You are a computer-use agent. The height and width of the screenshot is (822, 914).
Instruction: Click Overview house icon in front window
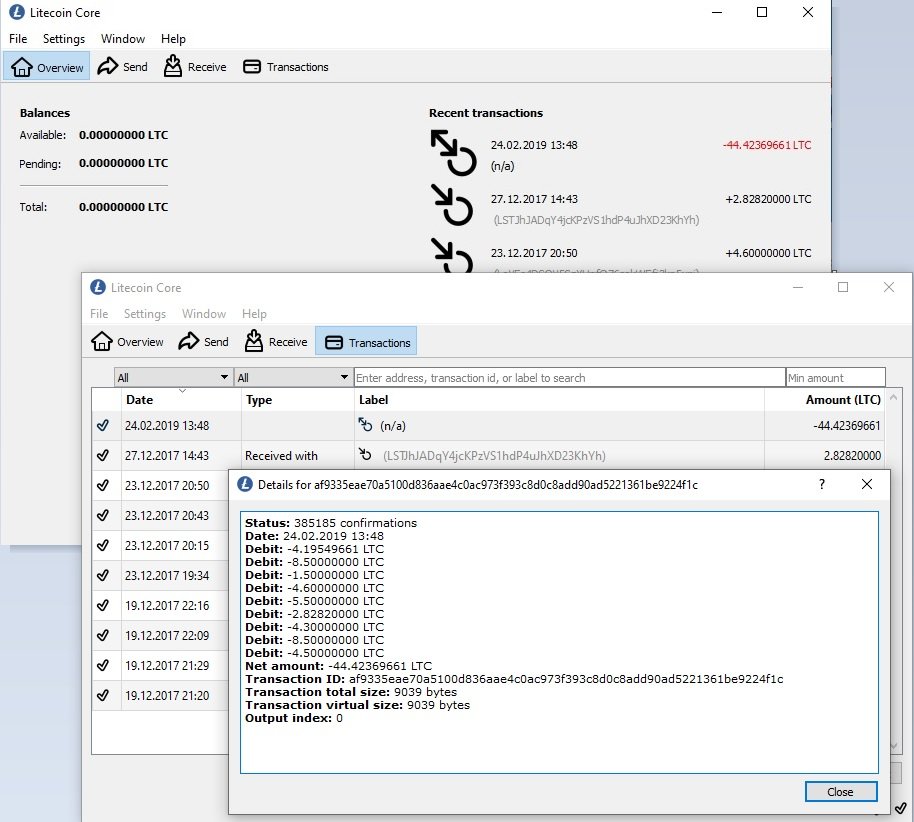click(x=102, y=342)
